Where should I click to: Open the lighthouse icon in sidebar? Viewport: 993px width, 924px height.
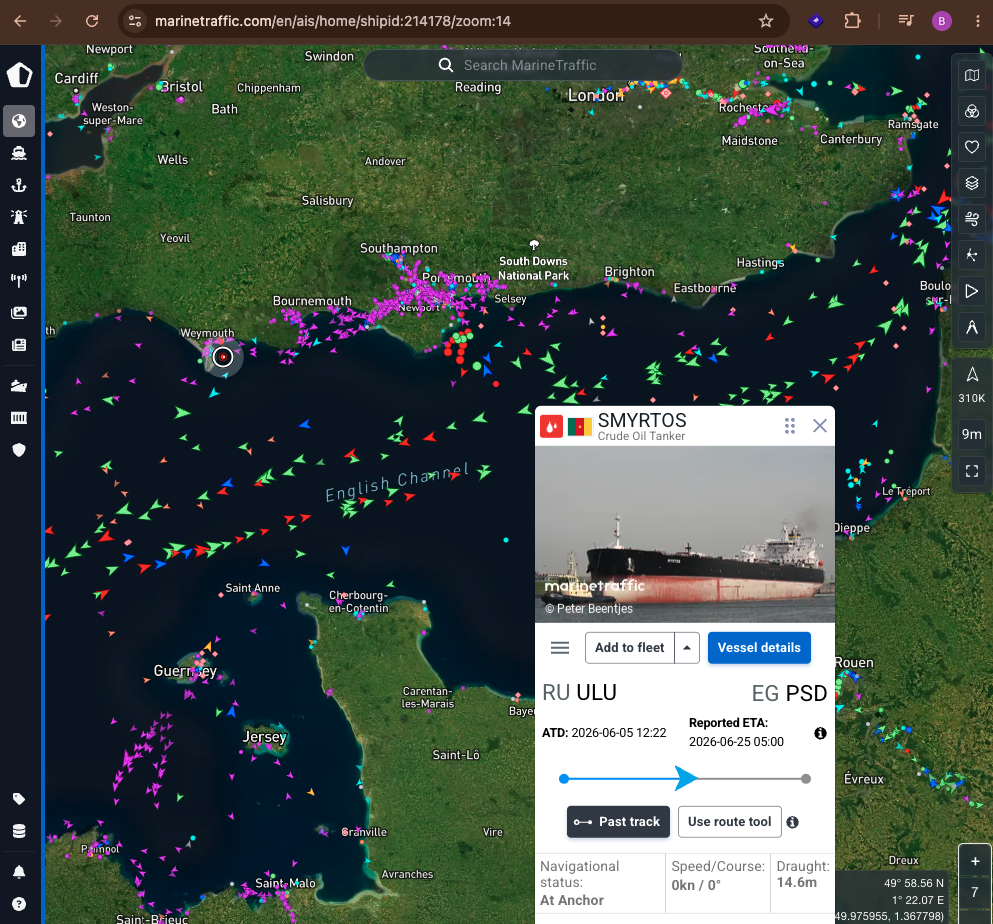(19, 217)
